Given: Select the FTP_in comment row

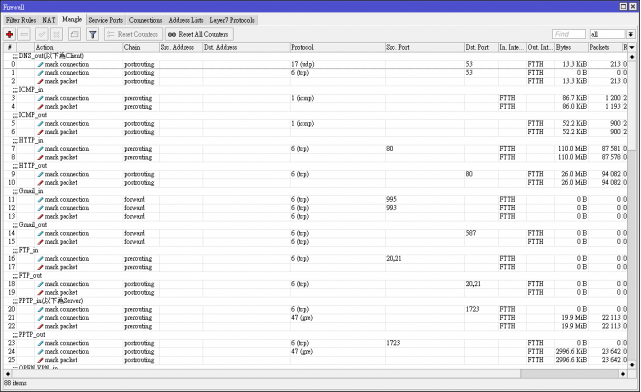Looking at the screenshot, I should (x=315, y=250).
